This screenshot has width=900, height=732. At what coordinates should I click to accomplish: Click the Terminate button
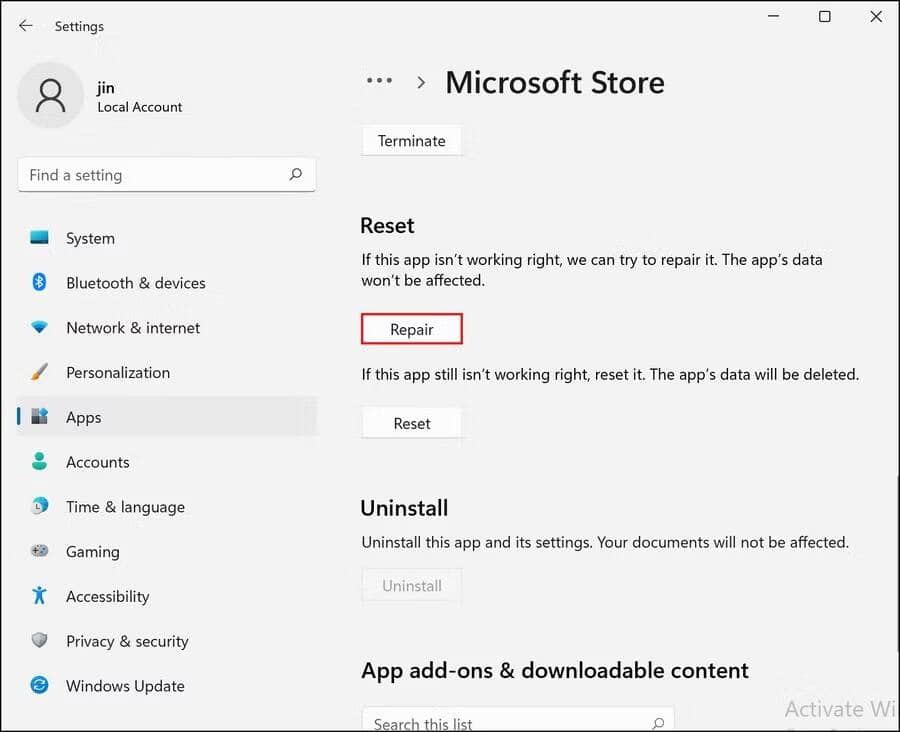412,141
